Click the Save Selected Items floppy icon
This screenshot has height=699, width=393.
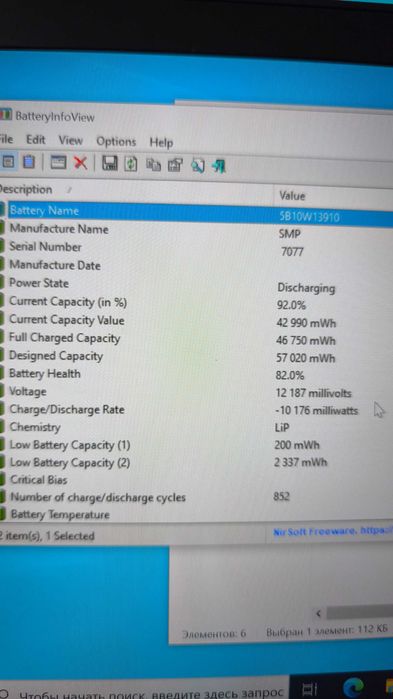pyautogui.click(x=110, y=164)
